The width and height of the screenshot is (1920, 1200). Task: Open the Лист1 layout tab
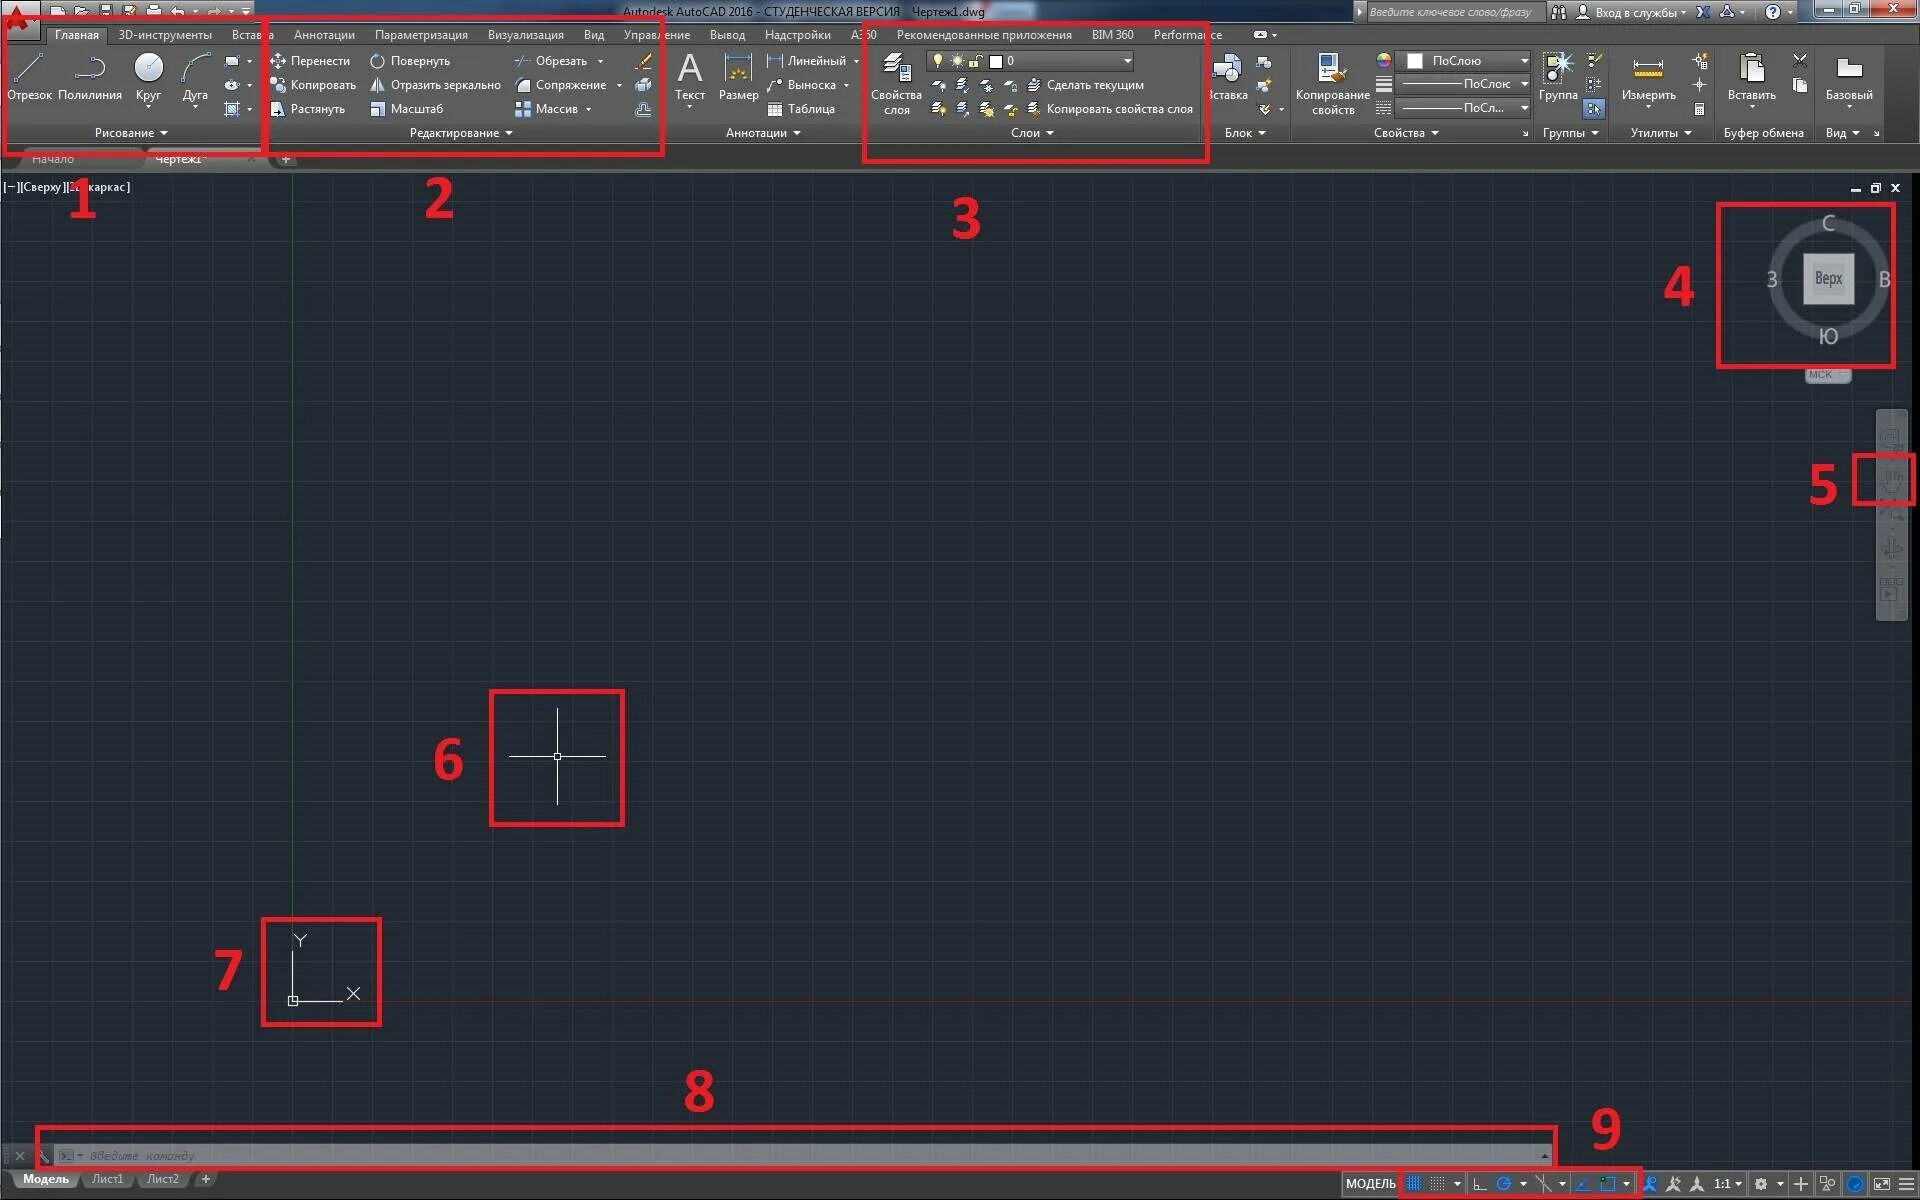[108, 1179]
